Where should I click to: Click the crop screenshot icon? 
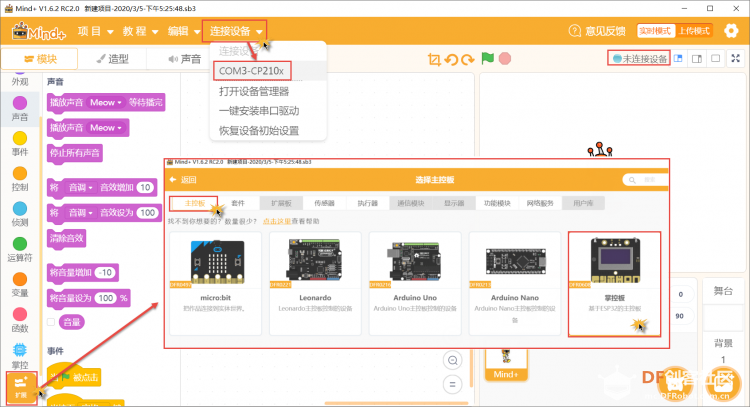pos(434,59)
